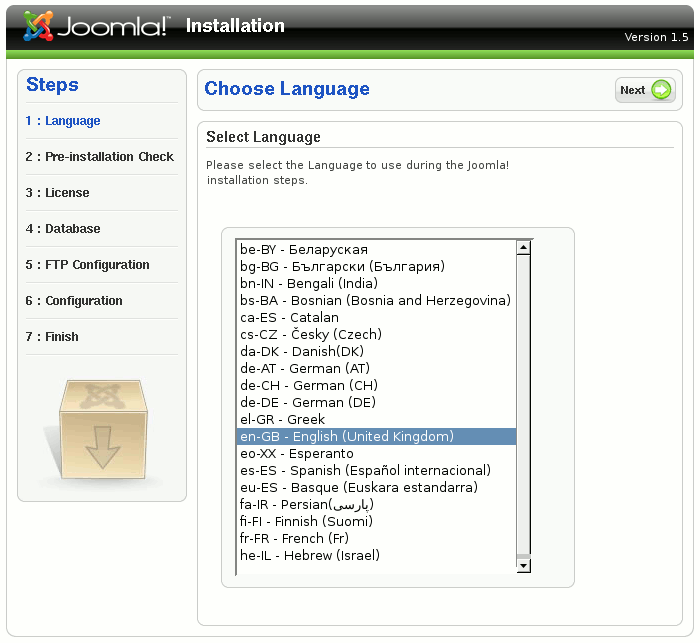The image size is (700, 643).
Task: Click the Version 1.5 text
Action: click(x=656, y=37)
